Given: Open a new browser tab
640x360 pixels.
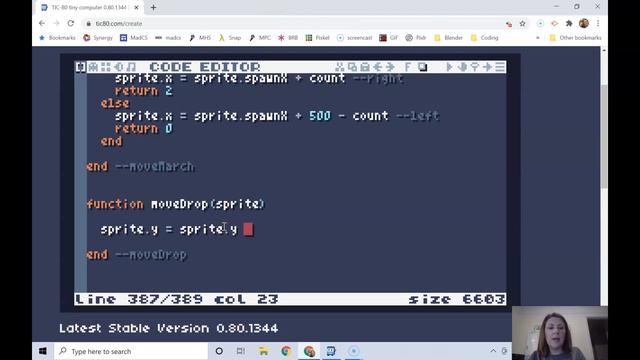Looking at the screenshot, I should click(x=153, y=7).
